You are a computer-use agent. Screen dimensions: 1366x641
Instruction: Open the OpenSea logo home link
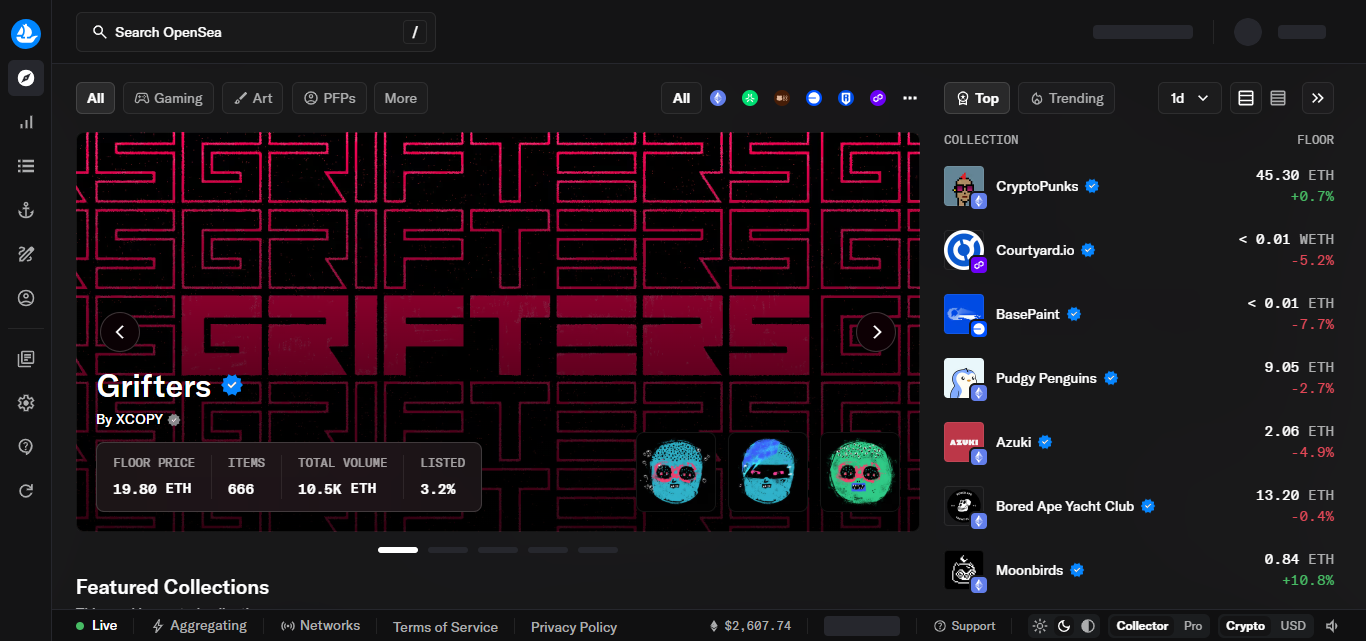26,33
